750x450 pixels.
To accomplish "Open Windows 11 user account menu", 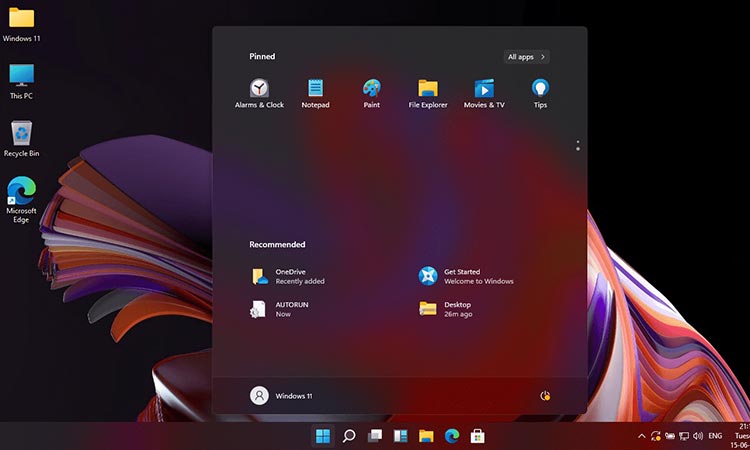I will tap(281, 396).
